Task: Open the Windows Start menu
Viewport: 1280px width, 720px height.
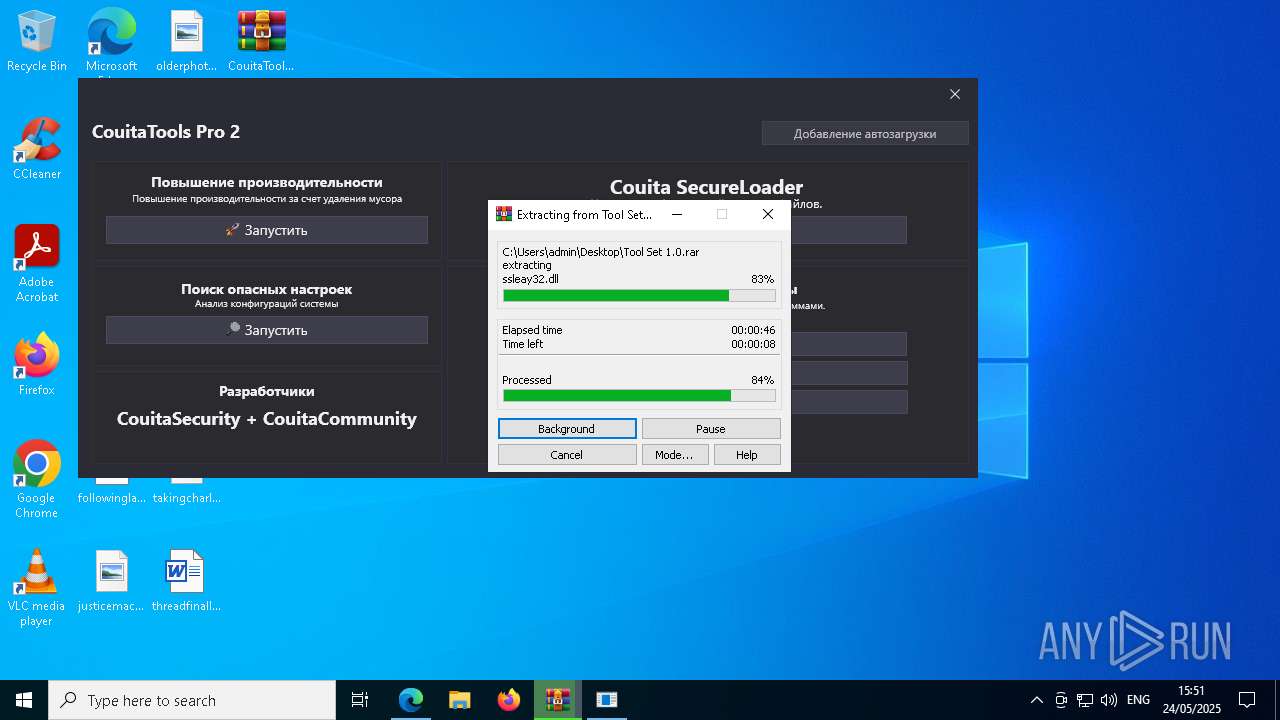Action: [x=24, y=700]
